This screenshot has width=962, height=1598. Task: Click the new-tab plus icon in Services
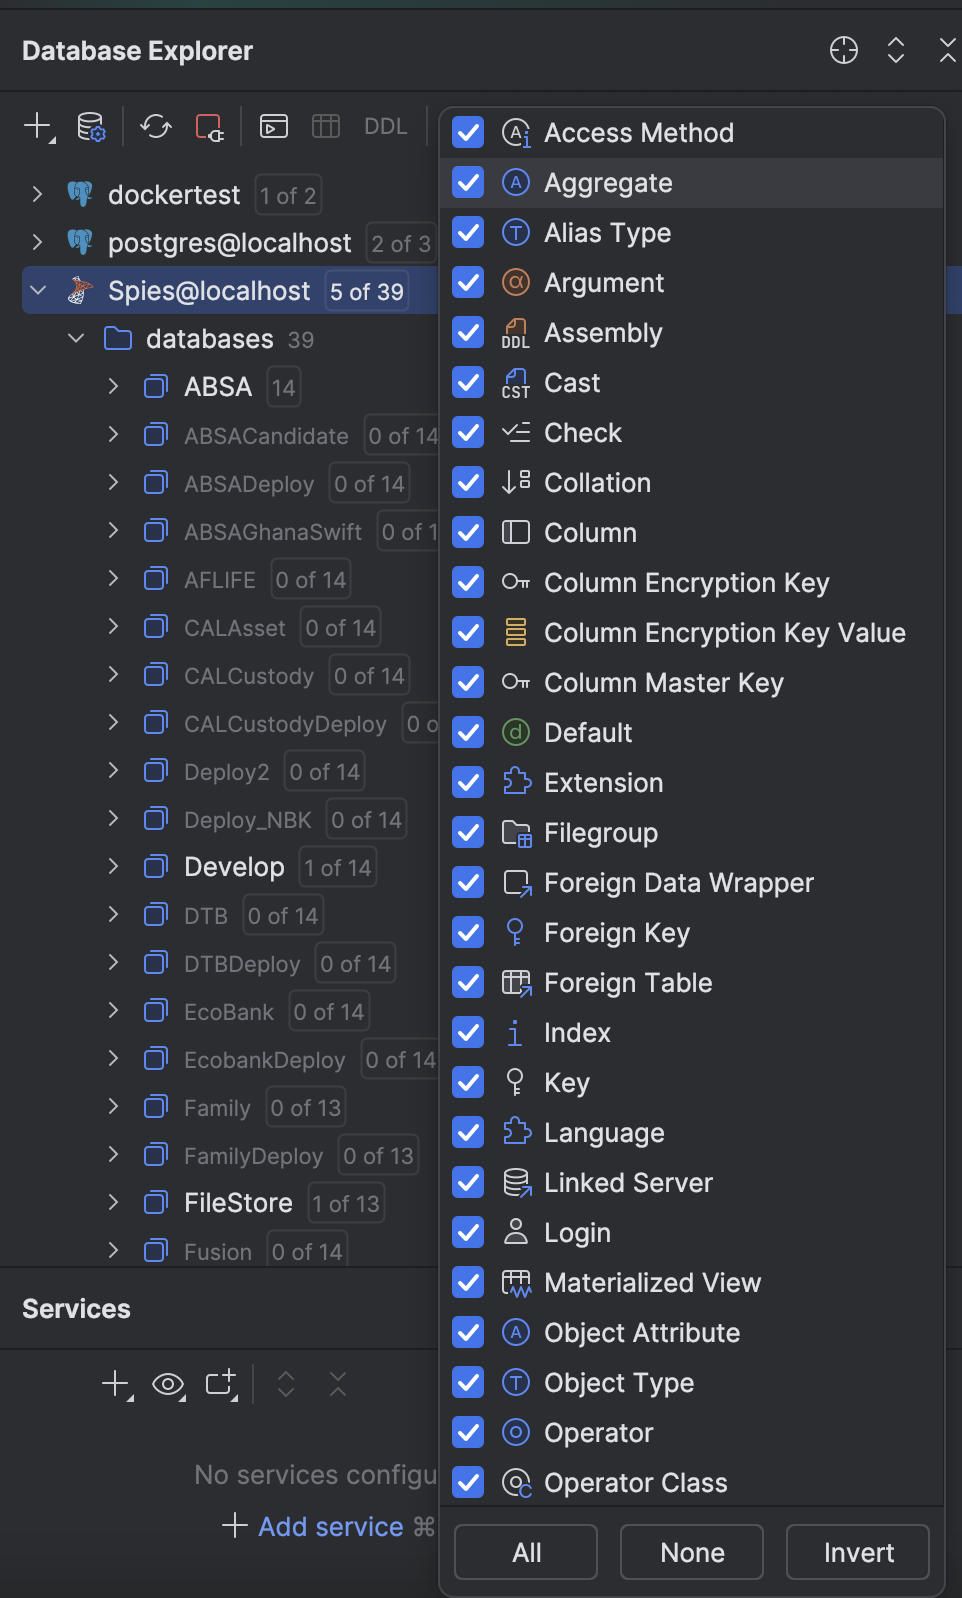[220, 1383]
